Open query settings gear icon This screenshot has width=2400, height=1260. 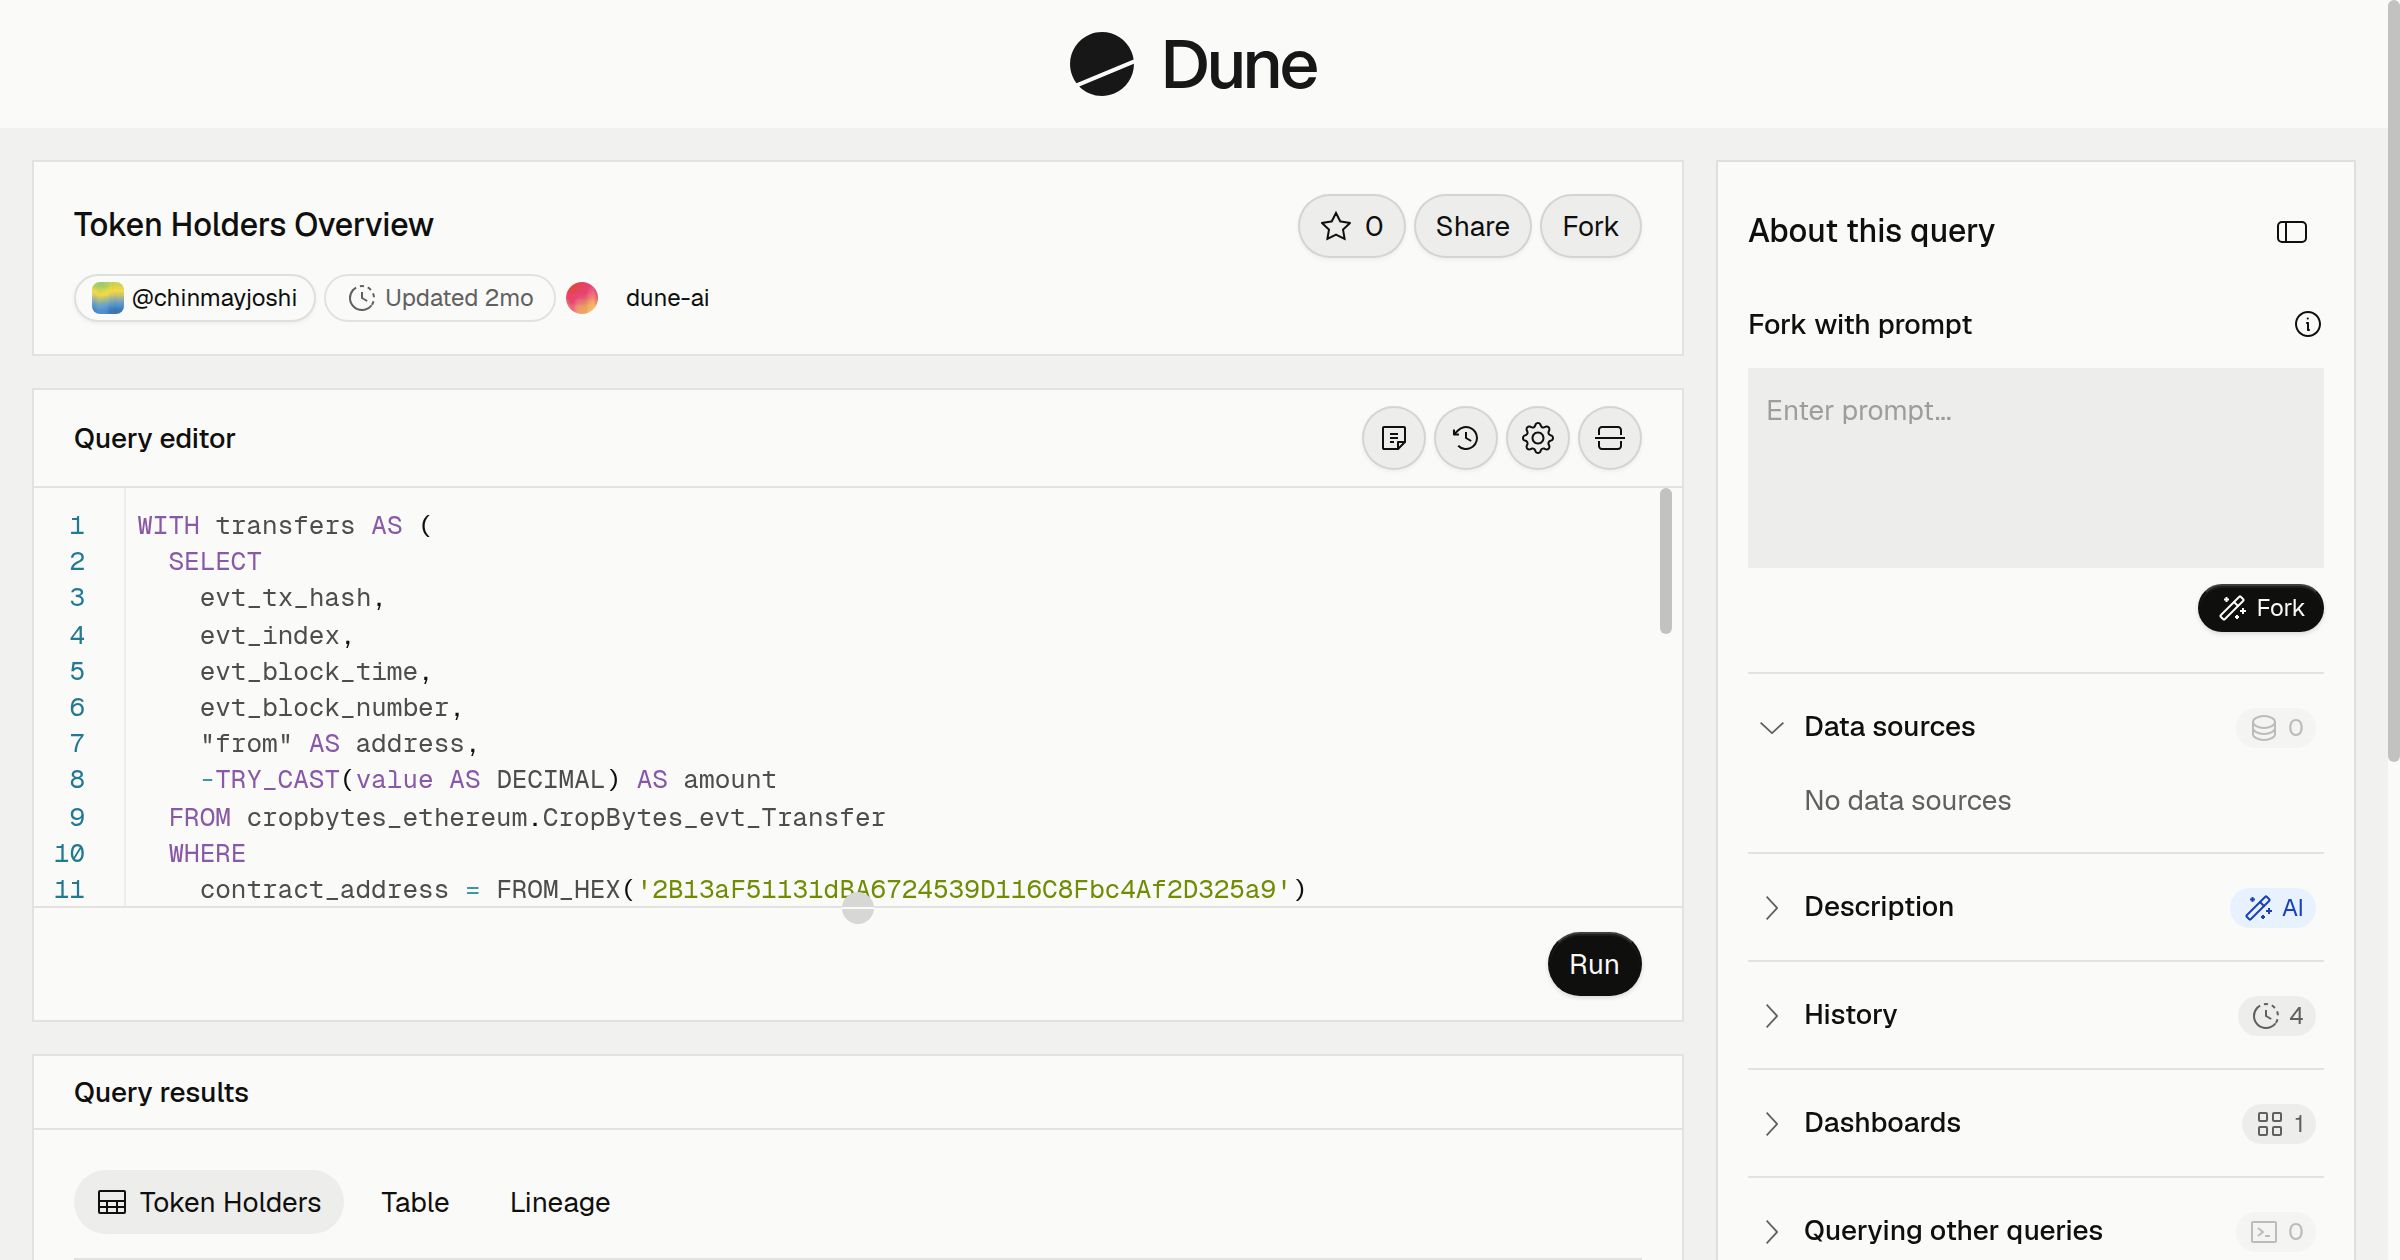[1537, 438]
